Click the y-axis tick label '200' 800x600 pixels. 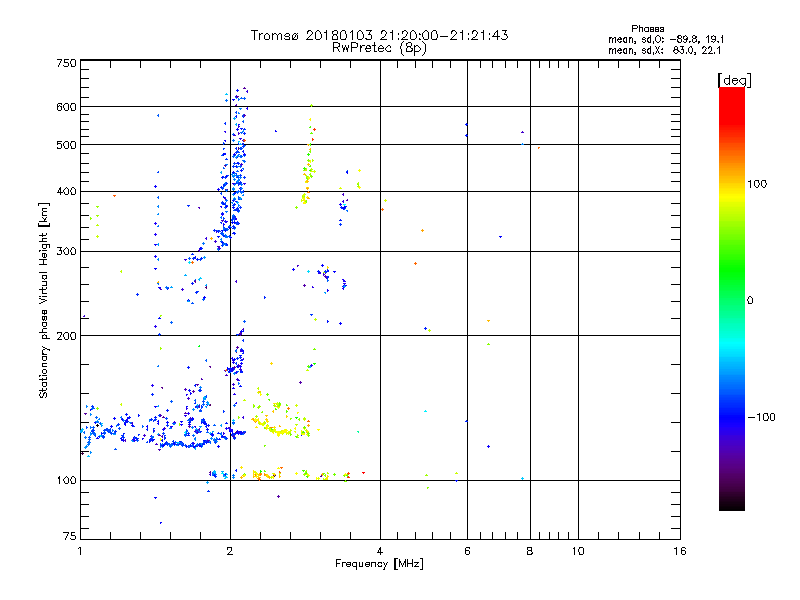66,336
